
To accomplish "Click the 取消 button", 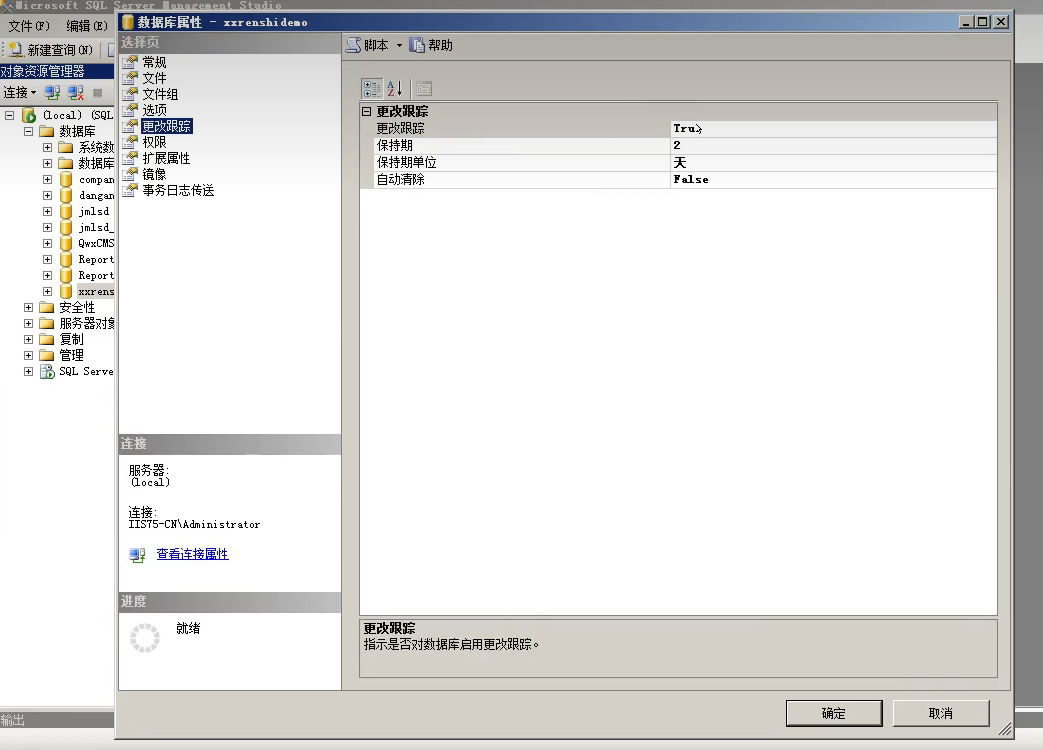I will coord(941,713).
